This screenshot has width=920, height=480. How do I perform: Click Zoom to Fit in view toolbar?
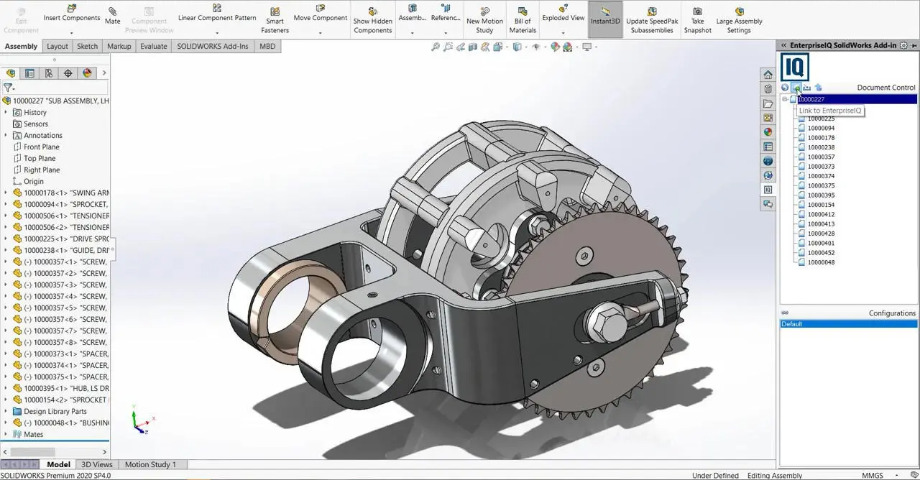(x=435, y=47)
